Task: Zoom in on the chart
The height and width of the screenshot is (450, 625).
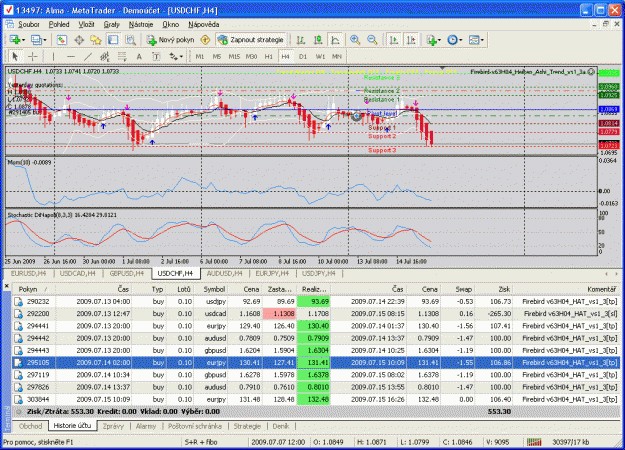Action: point(355,40)
